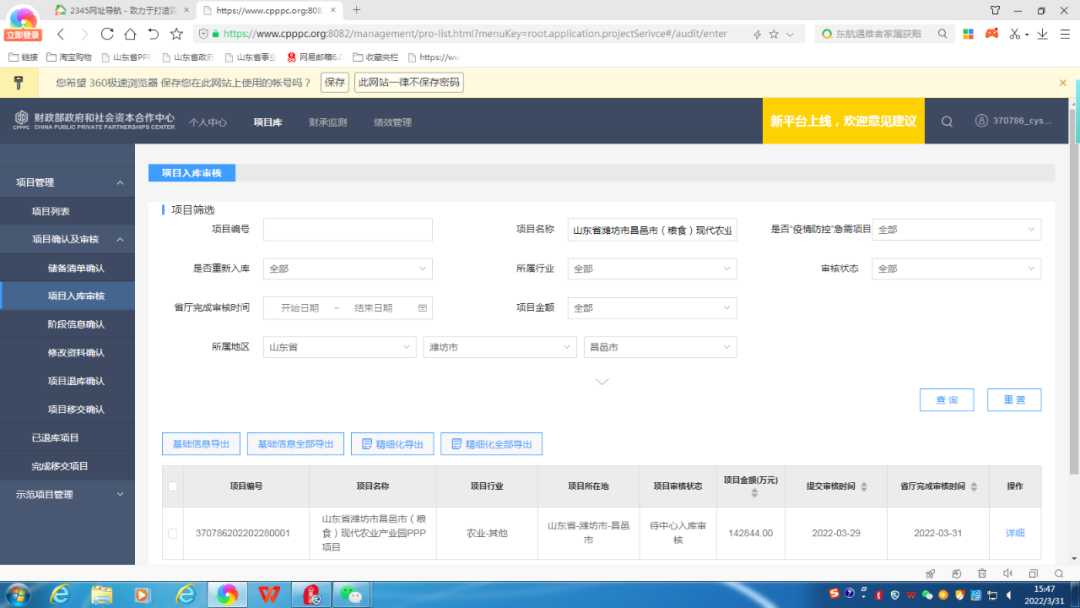Click the sort arrows for 项目金额 column
Image resolution: width=1080 pixels, height=608 pixels.
tap(753, 493)
